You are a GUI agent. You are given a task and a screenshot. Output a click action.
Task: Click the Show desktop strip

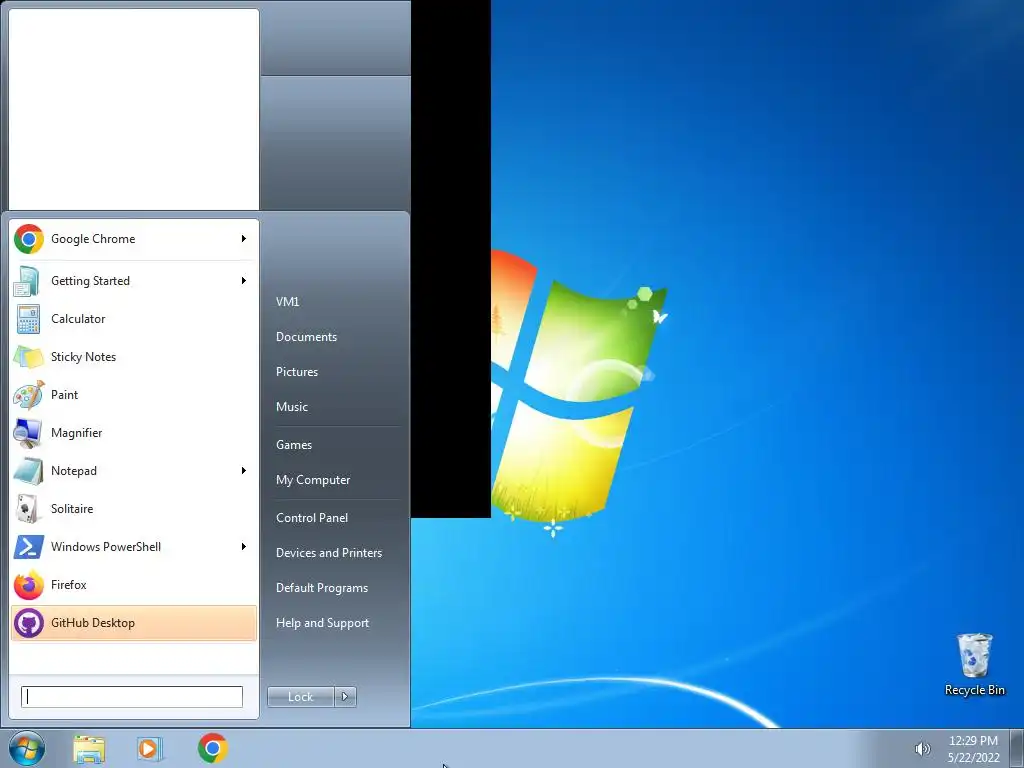point(1017,748)
